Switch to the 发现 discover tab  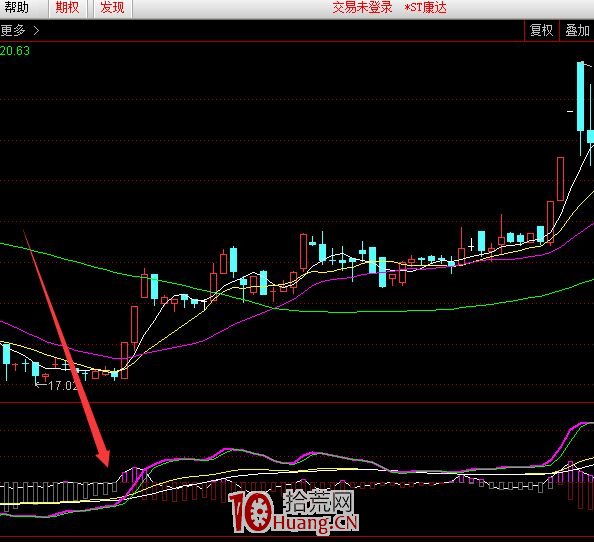[x=113, y=8]
